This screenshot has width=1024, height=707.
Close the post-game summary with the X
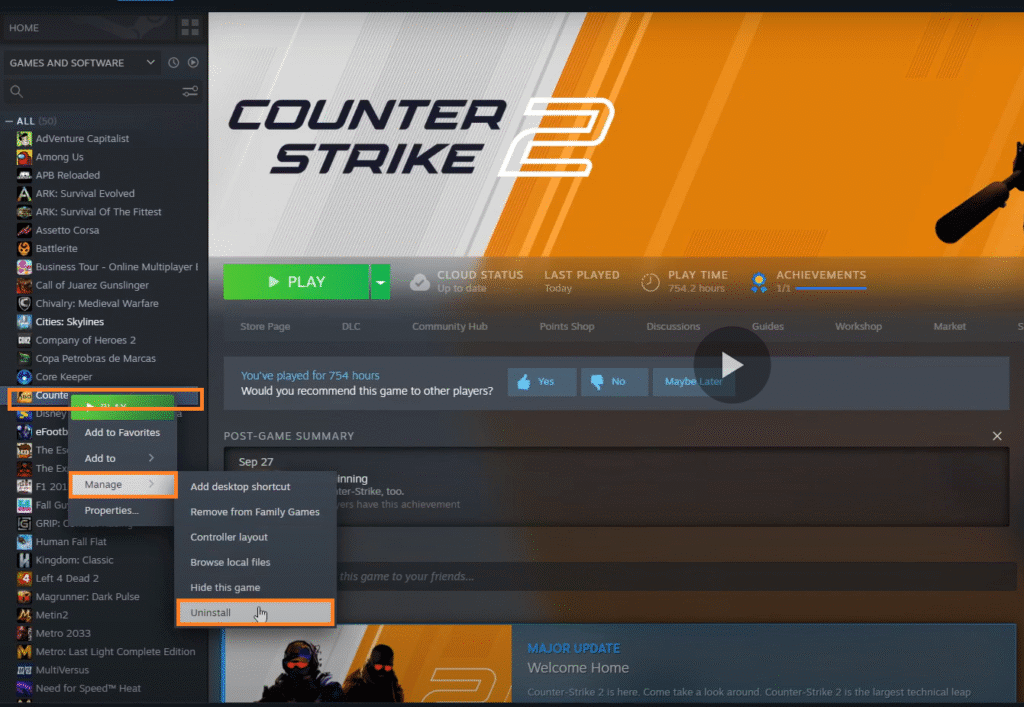coord(997,436)
